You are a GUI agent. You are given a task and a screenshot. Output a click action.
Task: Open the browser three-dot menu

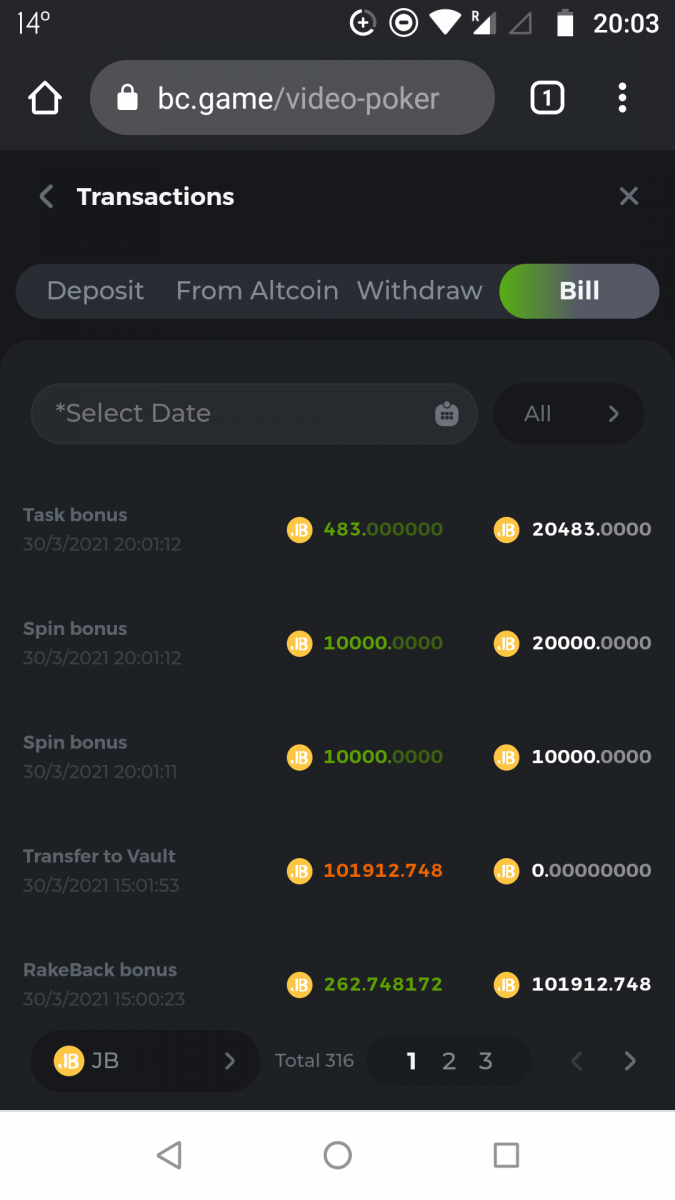point(622,98)
